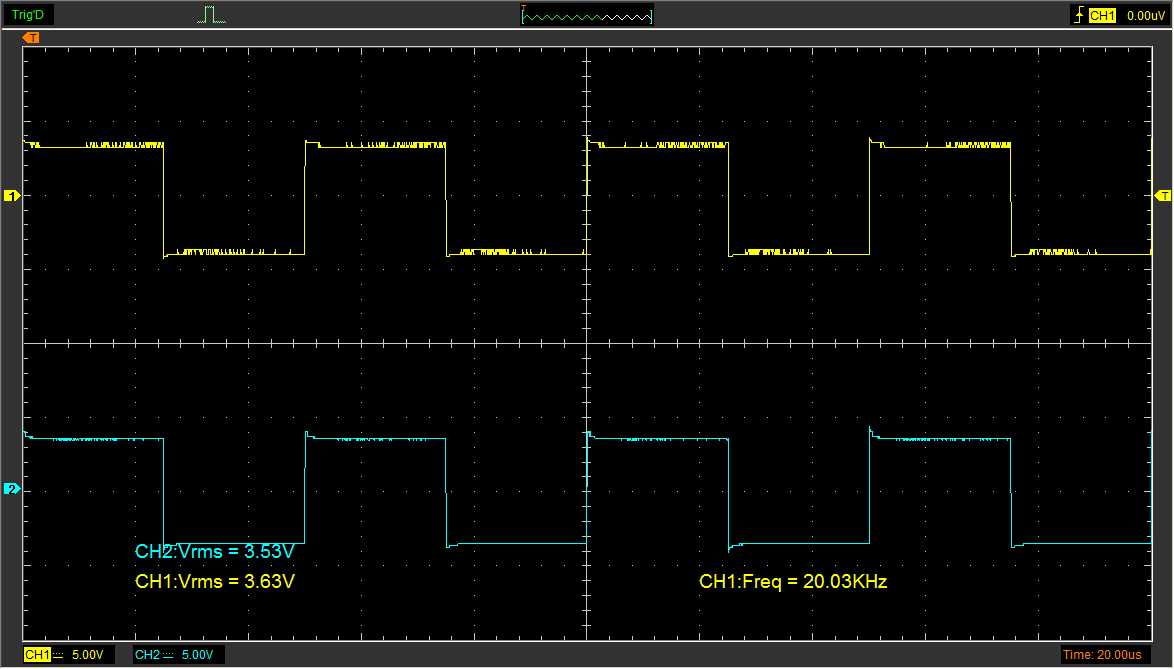The image size is (1174, 669).
Task: Click the pulse waveform icon near Trig'D
Action: (211, 15)
